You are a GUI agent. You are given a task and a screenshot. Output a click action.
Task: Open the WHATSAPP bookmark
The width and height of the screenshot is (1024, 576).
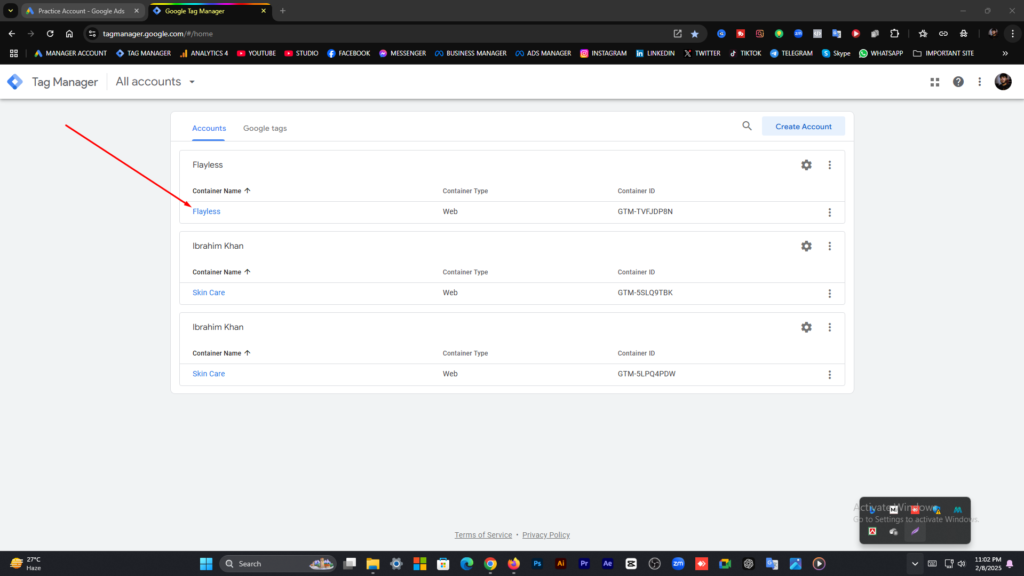coord(881,54)
